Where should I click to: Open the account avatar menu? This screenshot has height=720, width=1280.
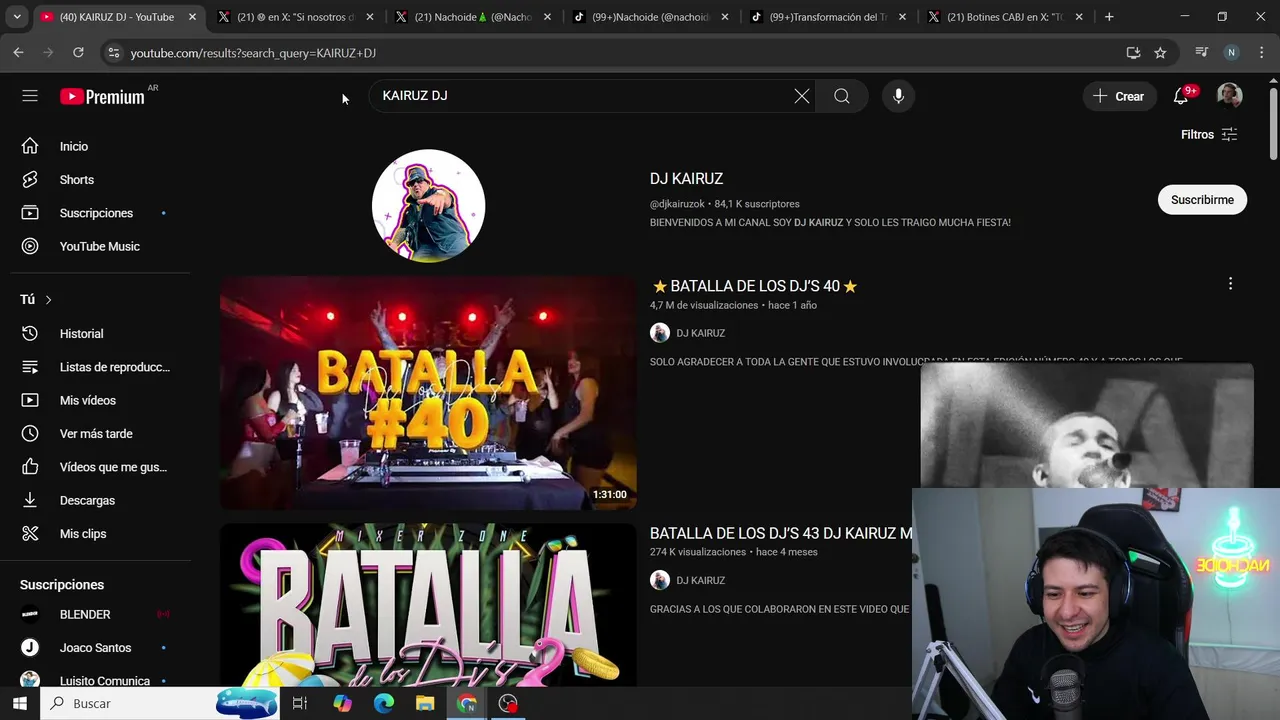(x=1229, y=96)
